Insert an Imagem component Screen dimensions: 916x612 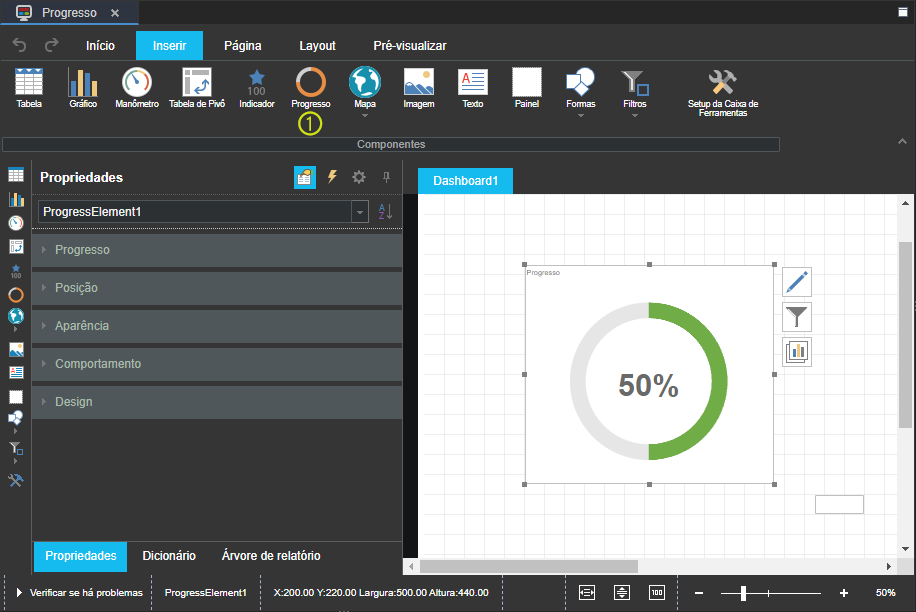tap(419, 88)
